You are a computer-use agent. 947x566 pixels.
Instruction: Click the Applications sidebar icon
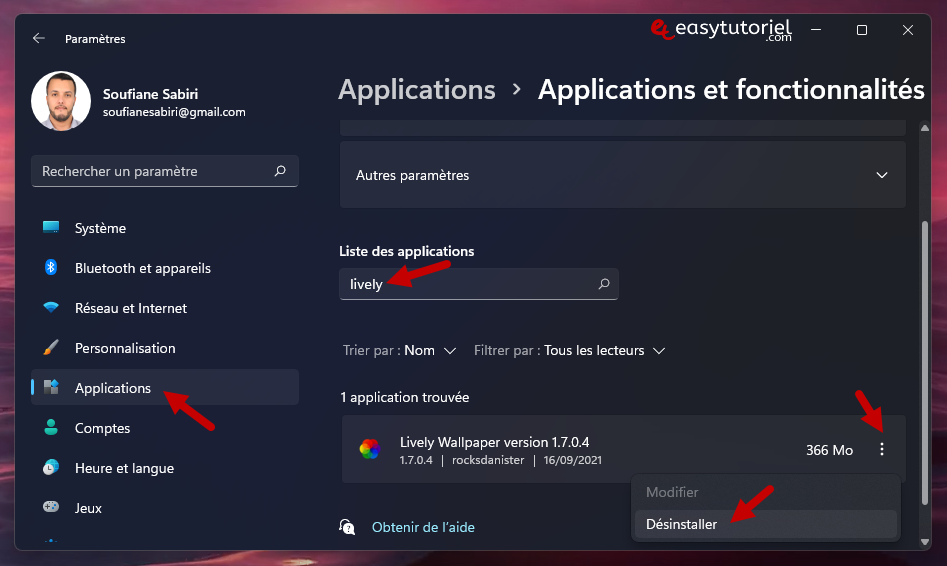coord(51,387)
